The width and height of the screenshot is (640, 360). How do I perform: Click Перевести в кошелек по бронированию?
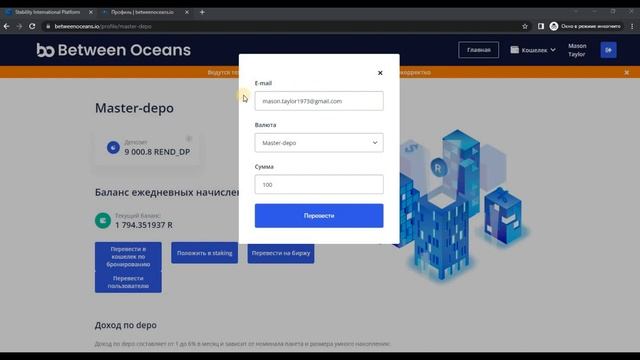(128, 256)
